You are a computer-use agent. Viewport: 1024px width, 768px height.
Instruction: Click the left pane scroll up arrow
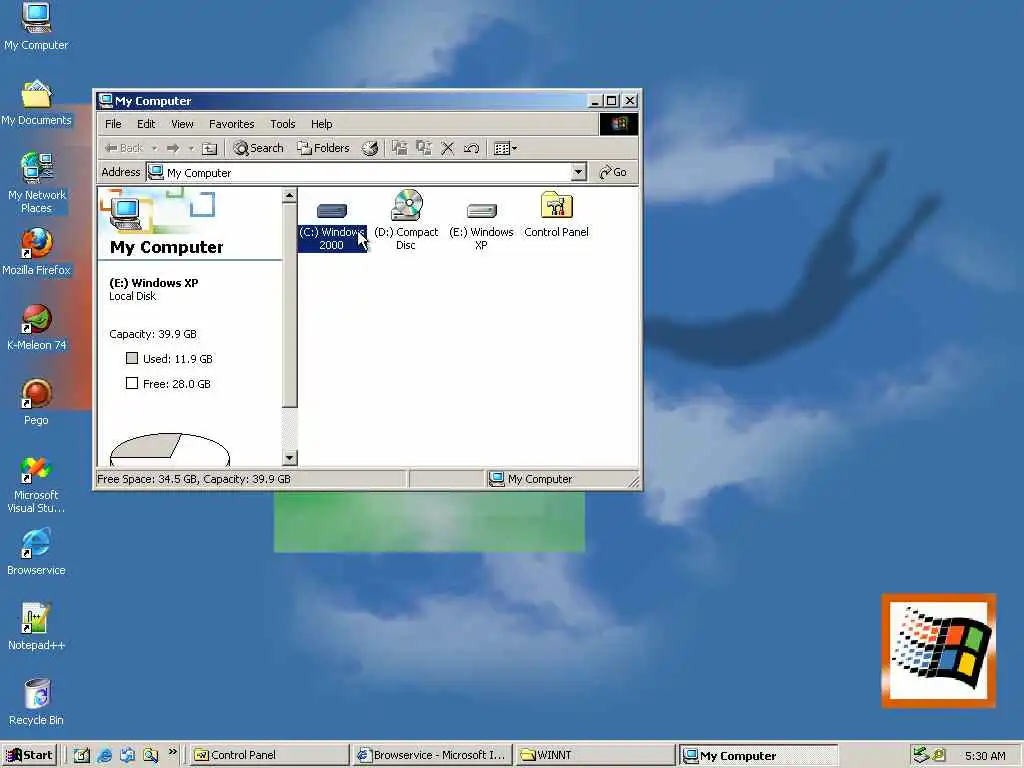tap(289, 196)
